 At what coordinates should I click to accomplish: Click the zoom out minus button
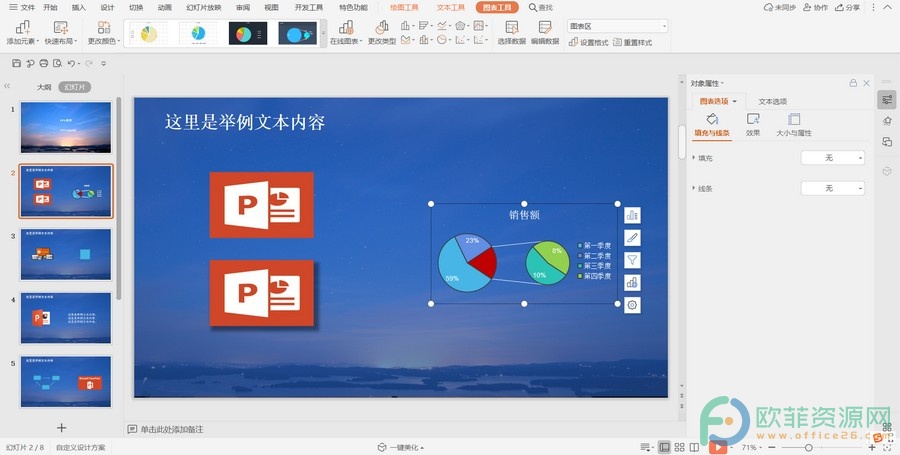click(x=772, y=447)
